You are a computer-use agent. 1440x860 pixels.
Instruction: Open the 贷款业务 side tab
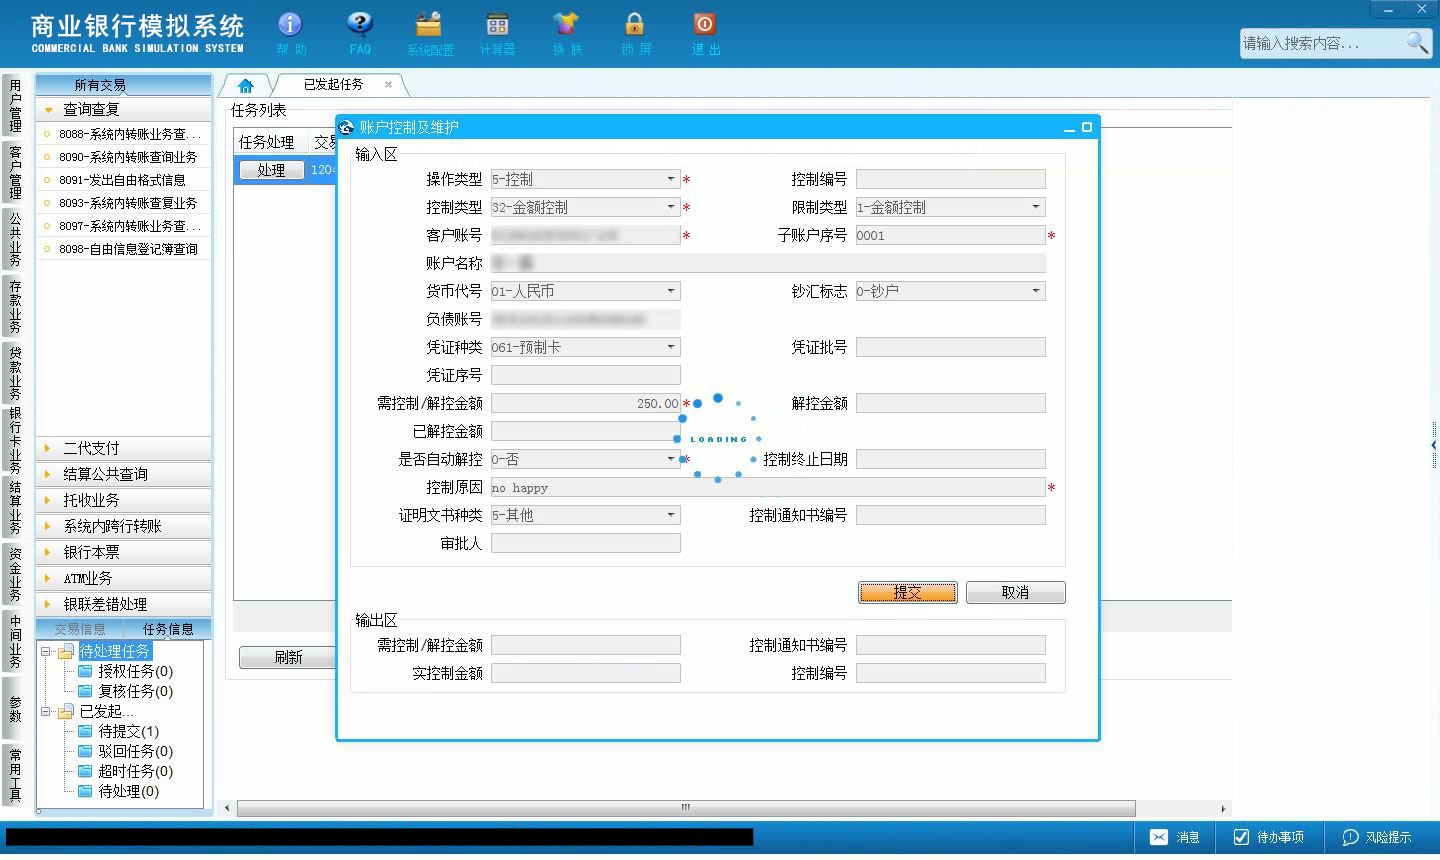(15, 373)
